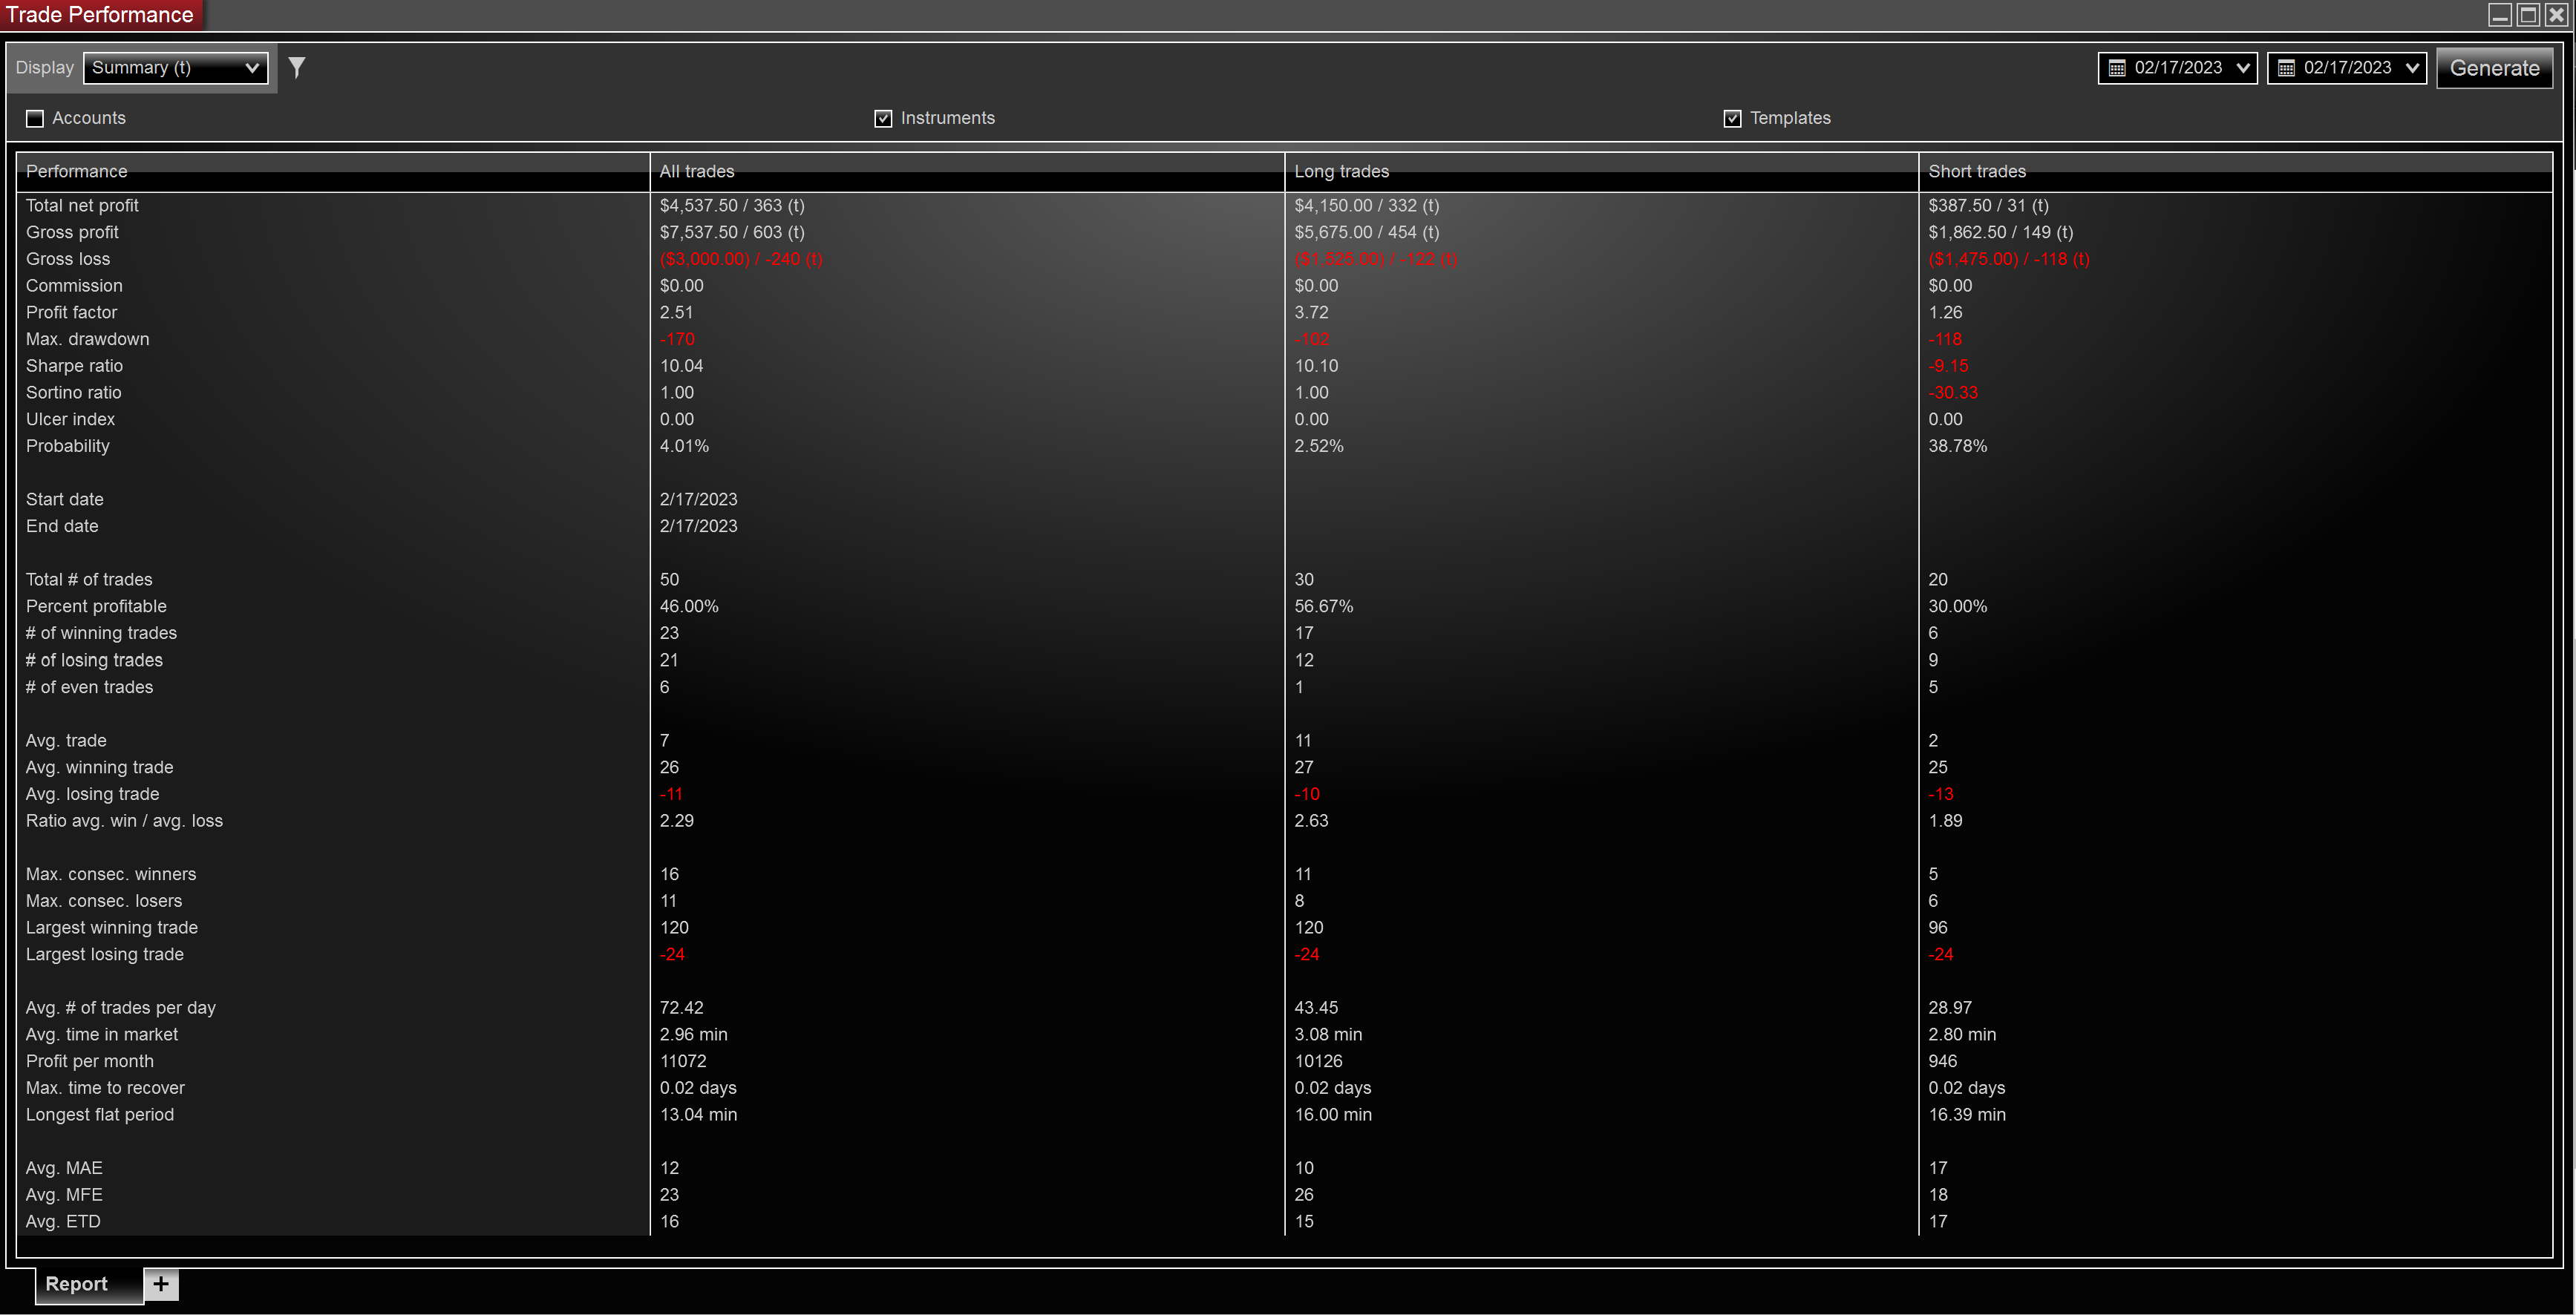Click Long trades profit per month 10126
The width and height of the screenshot is (2576, 1315).
pos(1318,1061)
